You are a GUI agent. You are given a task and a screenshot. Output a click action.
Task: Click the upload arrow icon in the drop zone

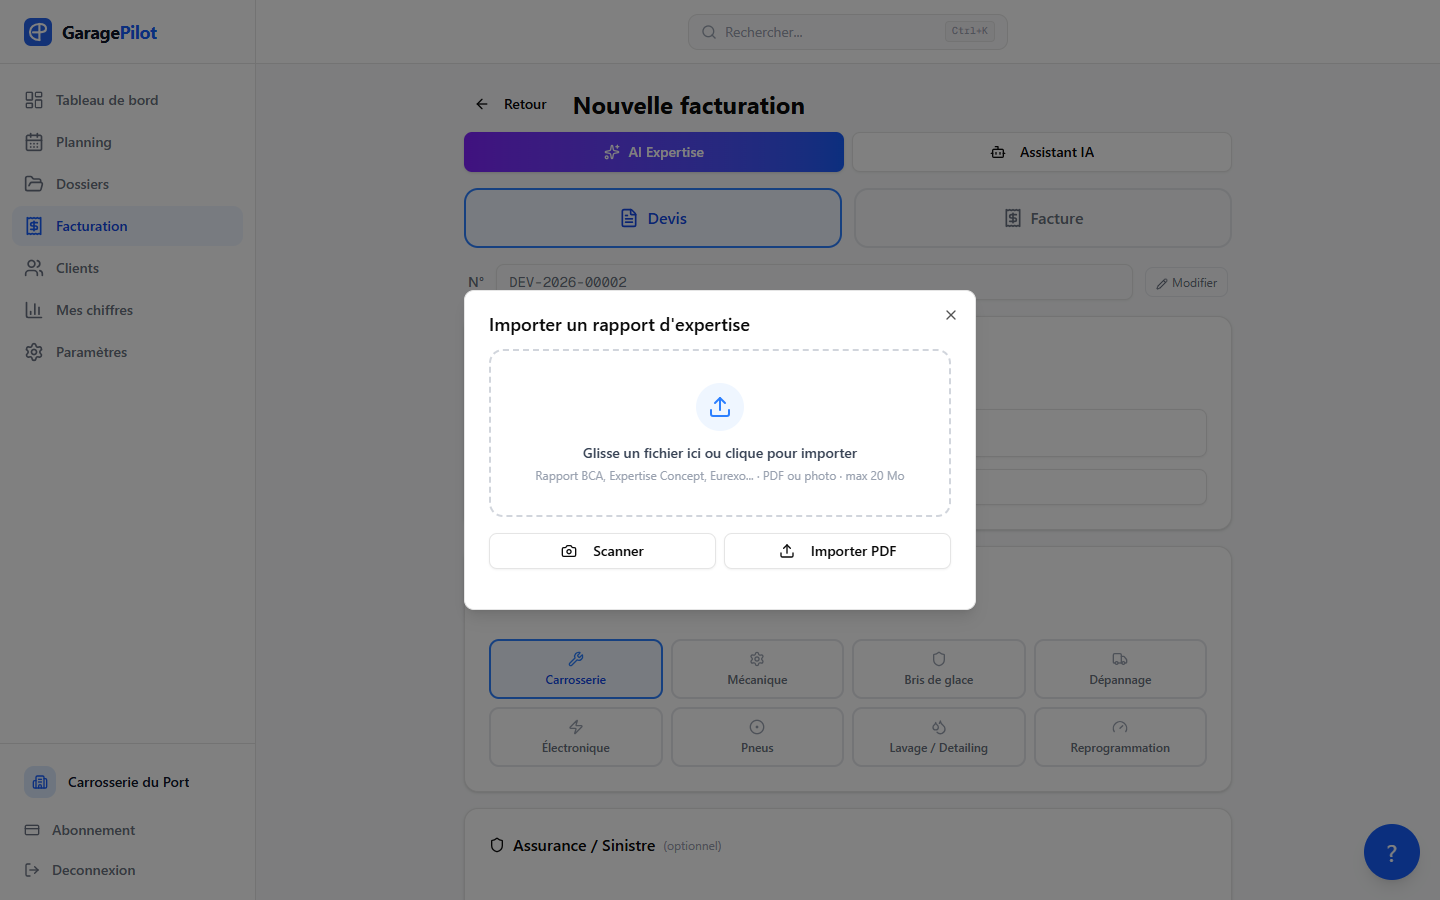pyautogui.click(x=720, y=407)
